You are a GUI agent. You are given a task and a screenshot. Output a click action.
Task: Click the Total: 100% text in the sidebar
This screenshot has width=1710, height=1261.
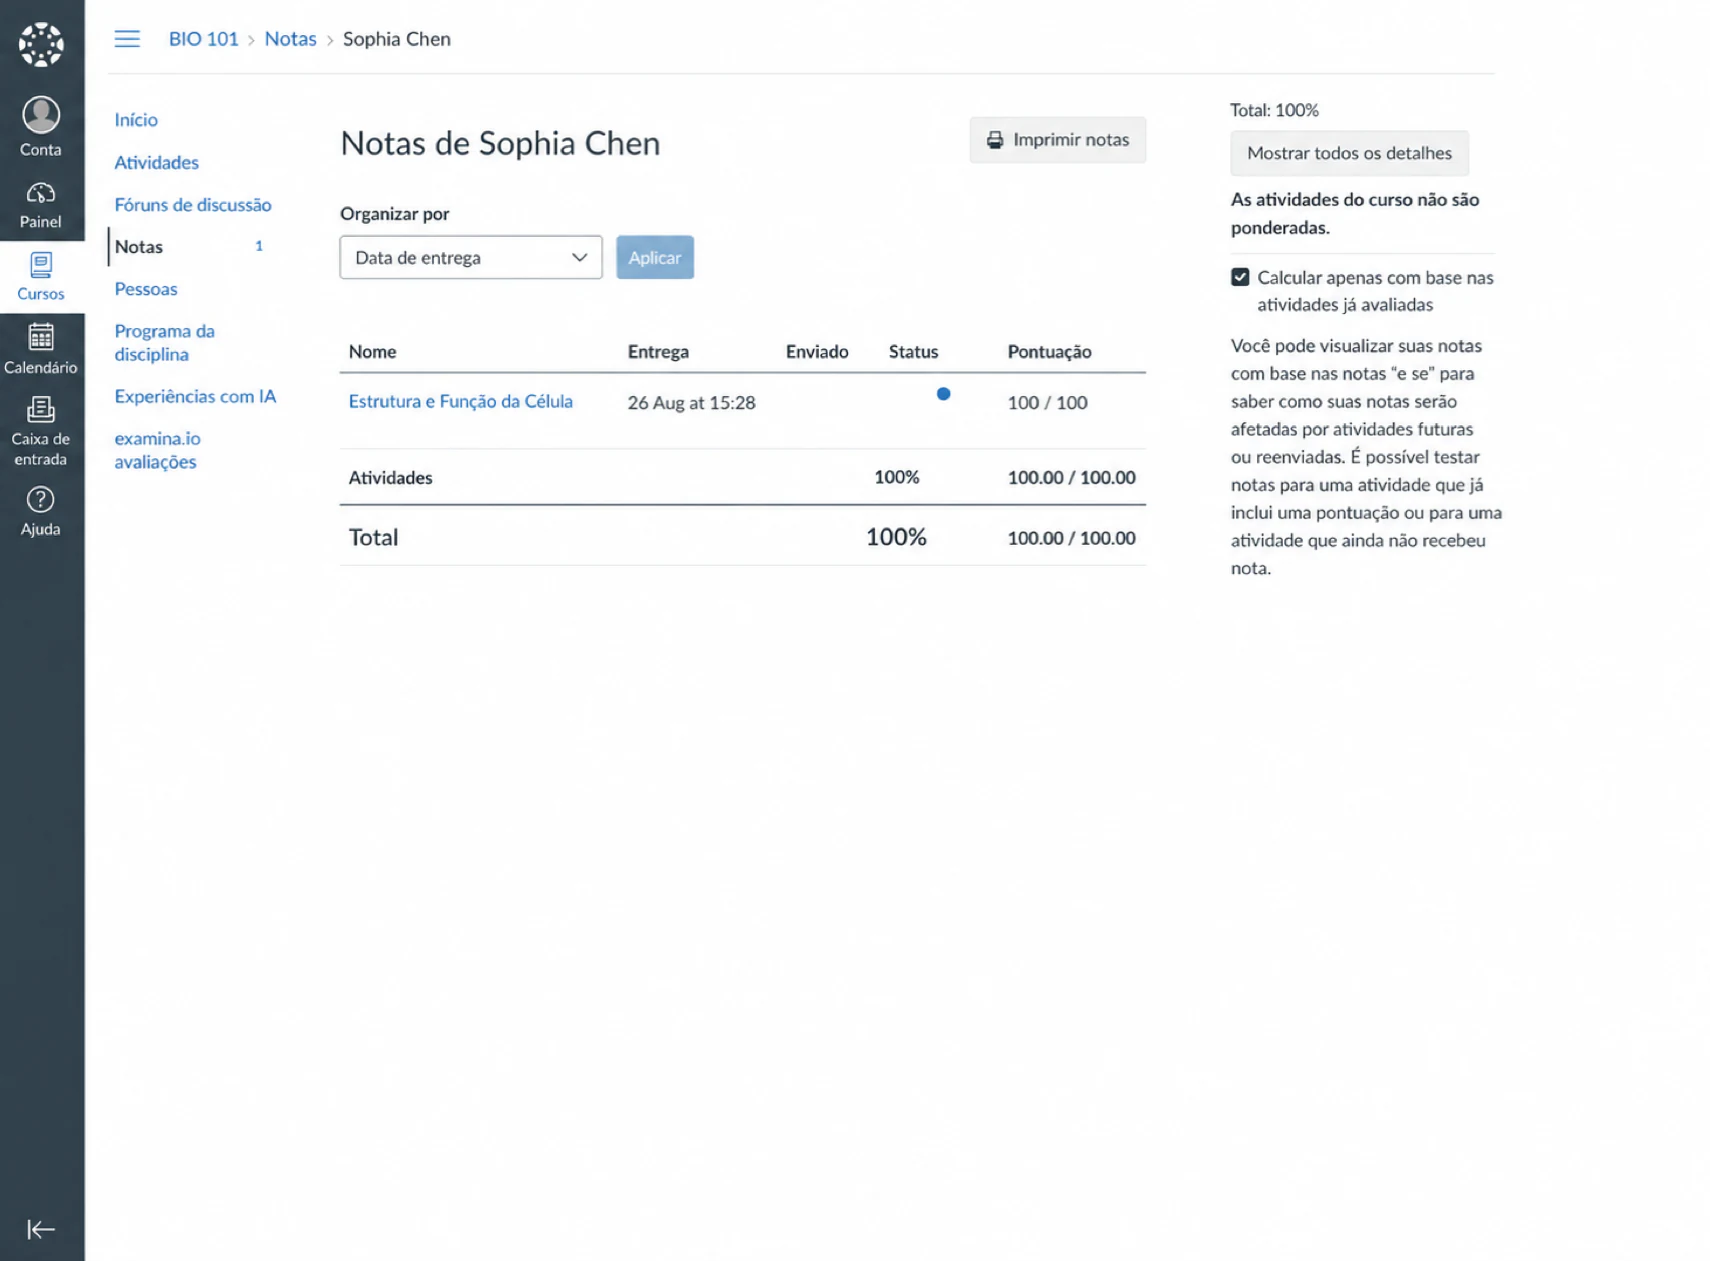[x=1275, y=110]
